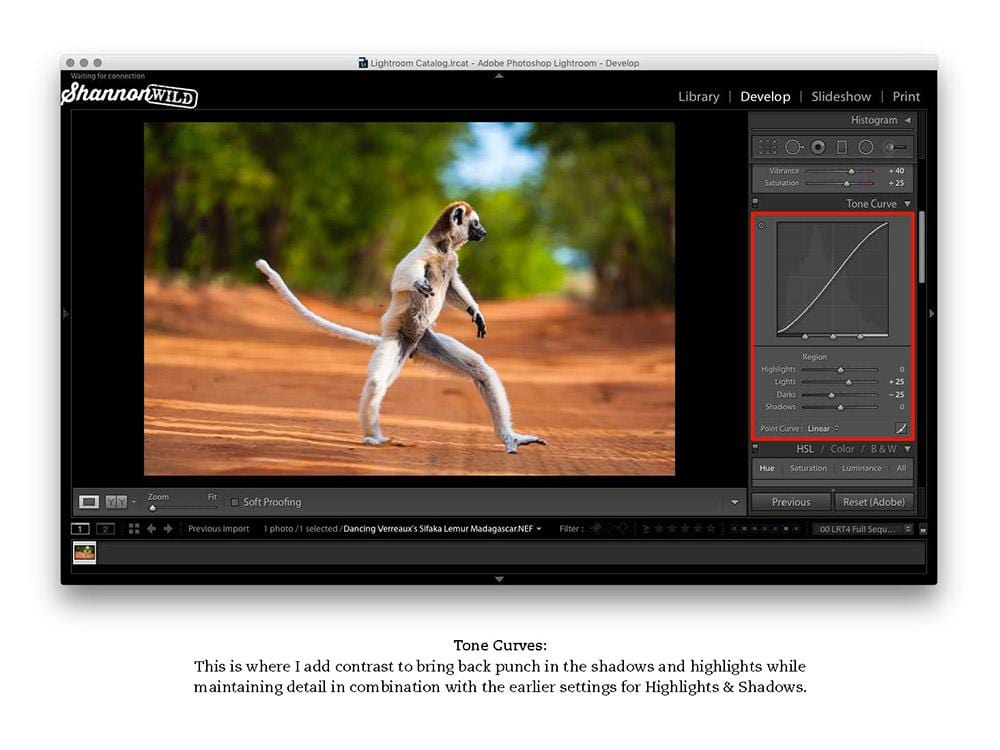The height and width of the screenshot is (750, 1000).
Task: Click the Darks region slider
Action: [839, 395]
